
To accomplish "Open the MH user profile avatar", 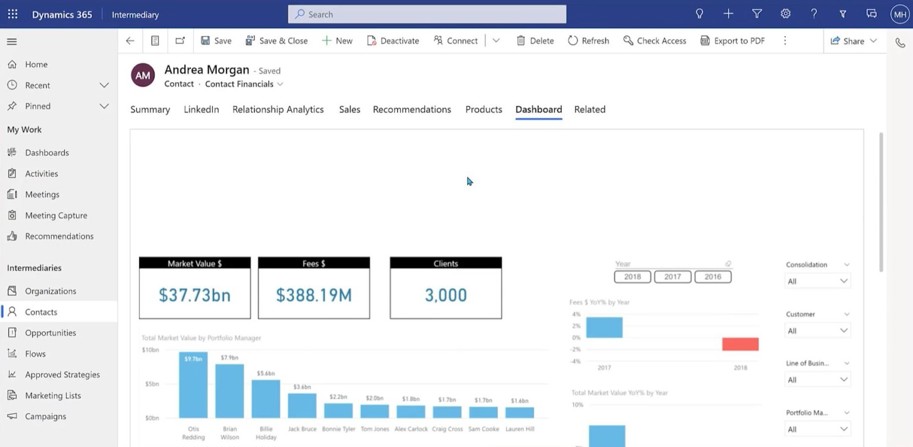I will [x=900, y=14].
